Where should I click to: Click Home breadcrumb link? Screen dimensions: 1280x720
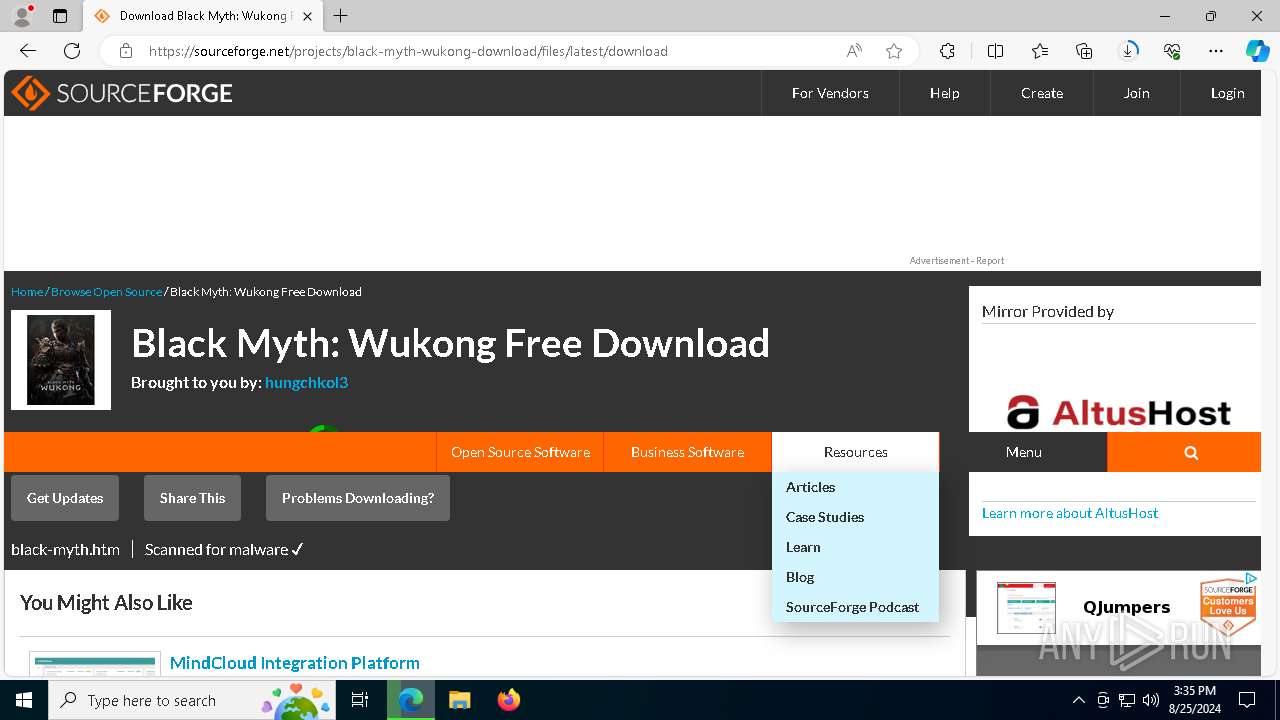pos(27,292)
